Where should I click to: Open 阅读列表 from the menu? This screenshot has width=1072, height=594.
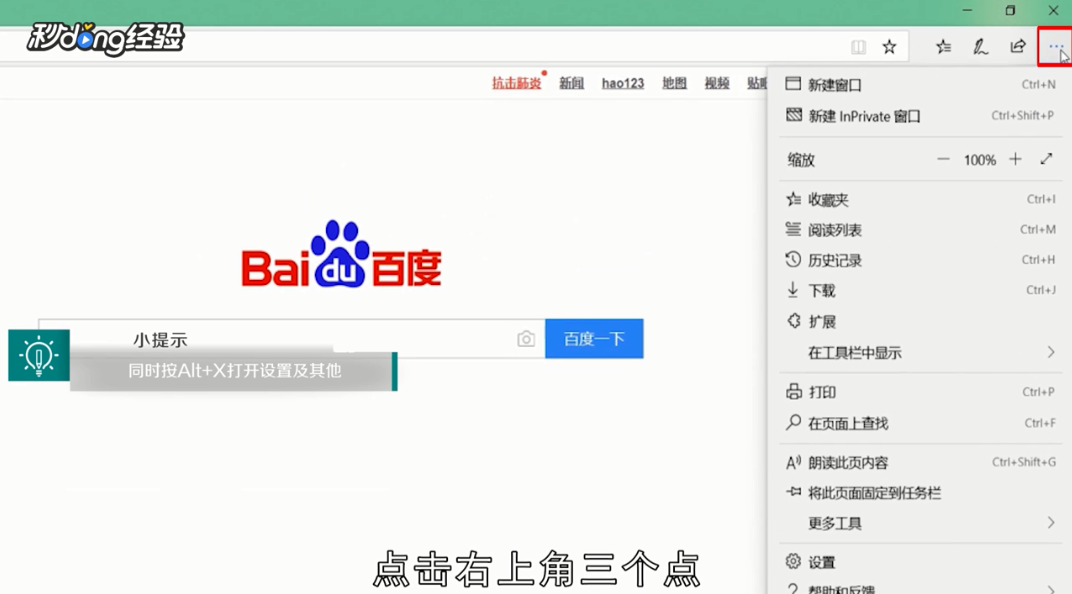[920, 230]
